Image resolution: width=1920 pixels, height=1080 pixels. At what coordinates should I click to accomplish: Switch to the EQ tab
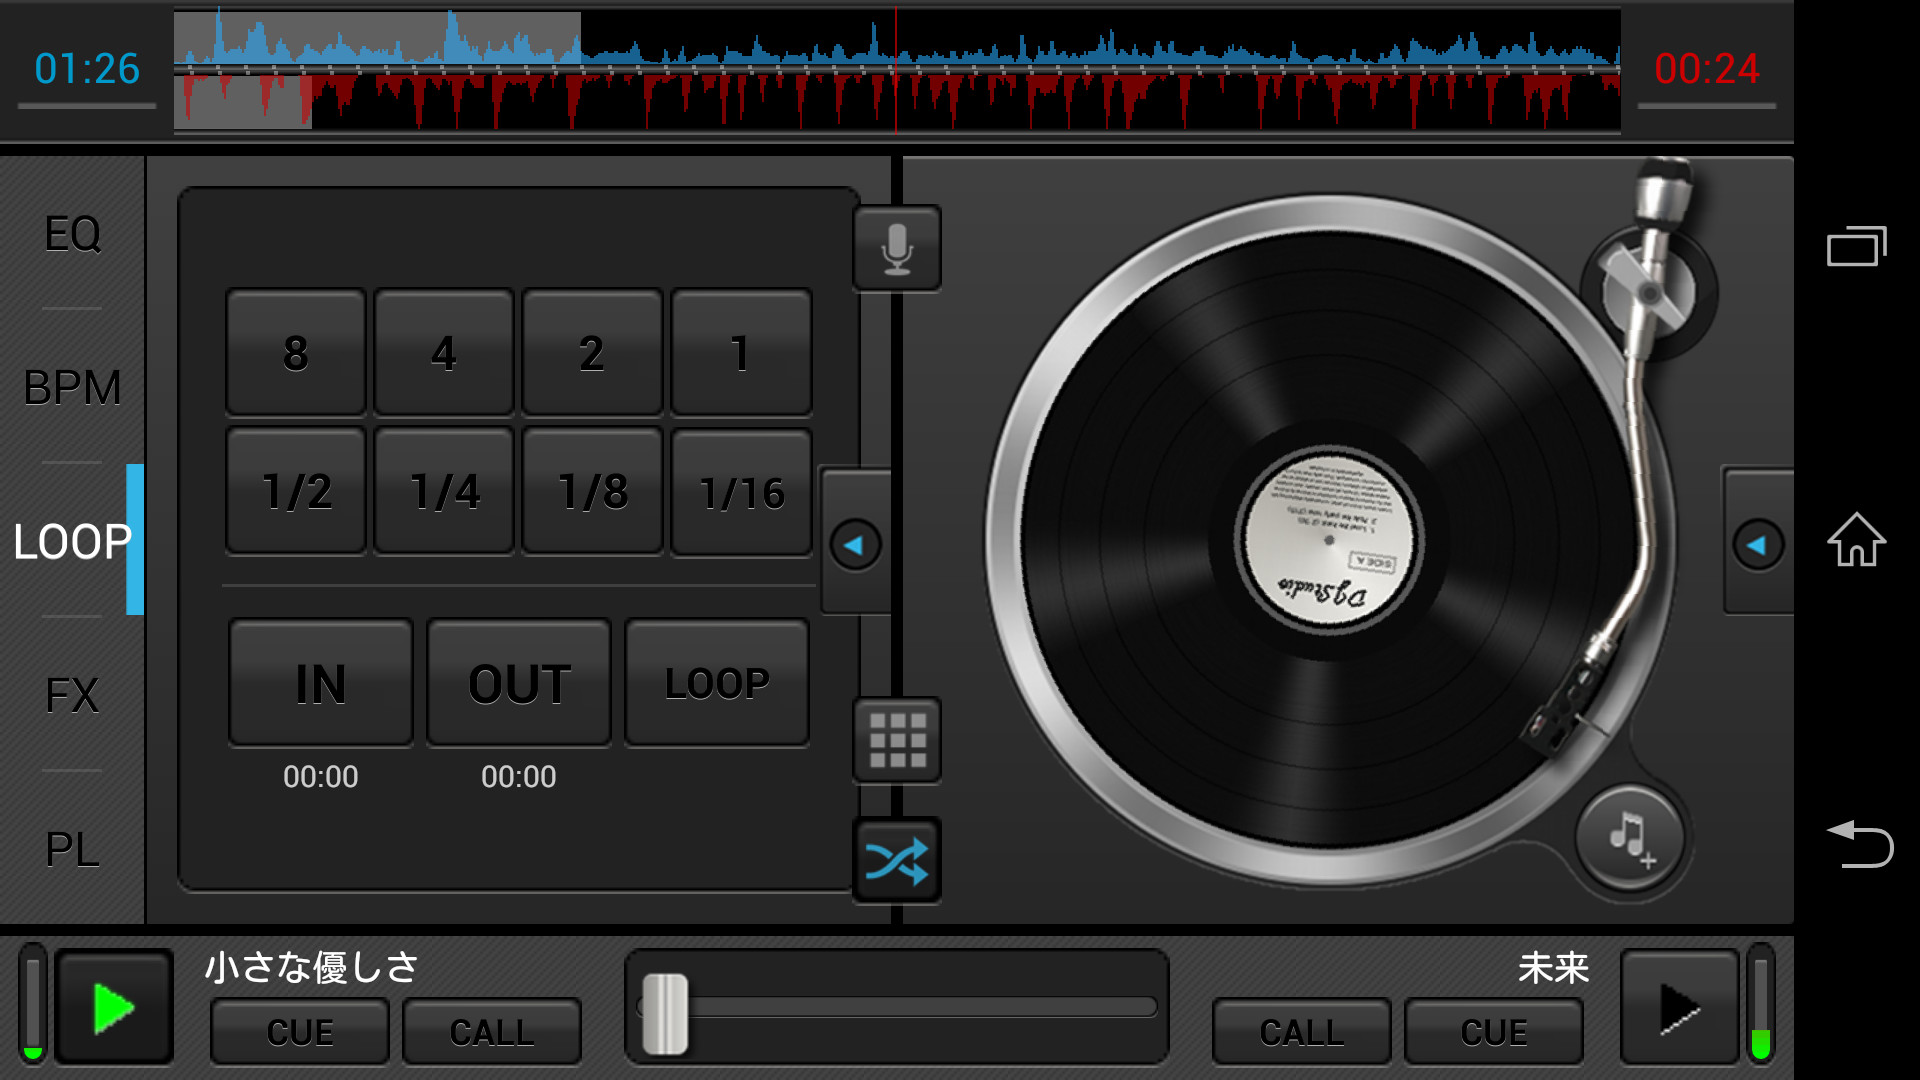pyautogui.click(x=72, y=234)
